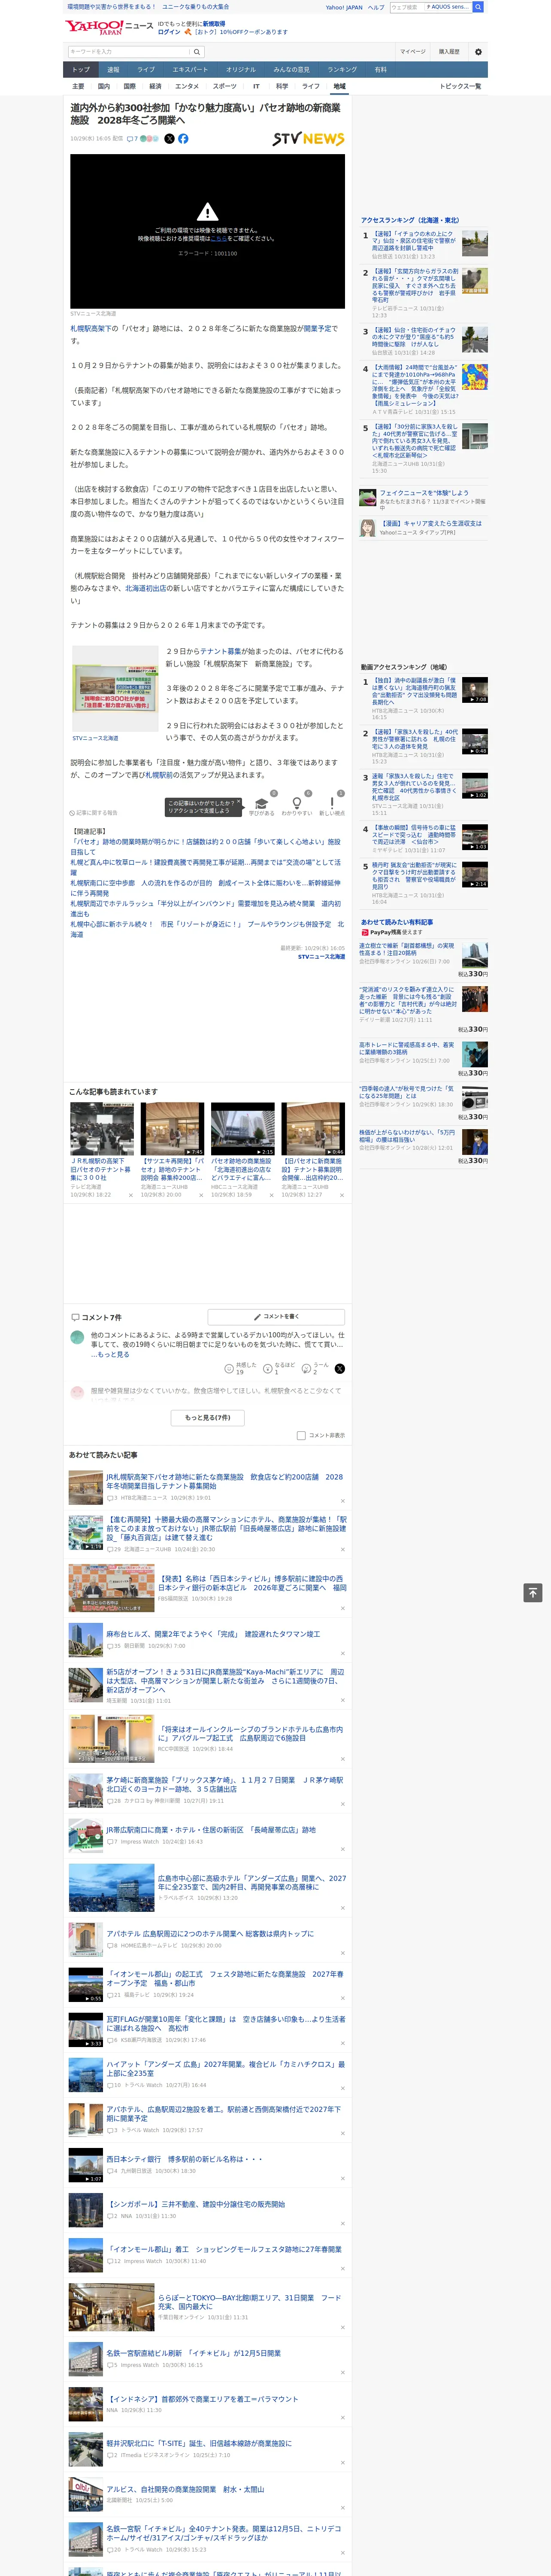
Task: Toggle コメント非表示 checkbox
Action: tap(301, 1436)
